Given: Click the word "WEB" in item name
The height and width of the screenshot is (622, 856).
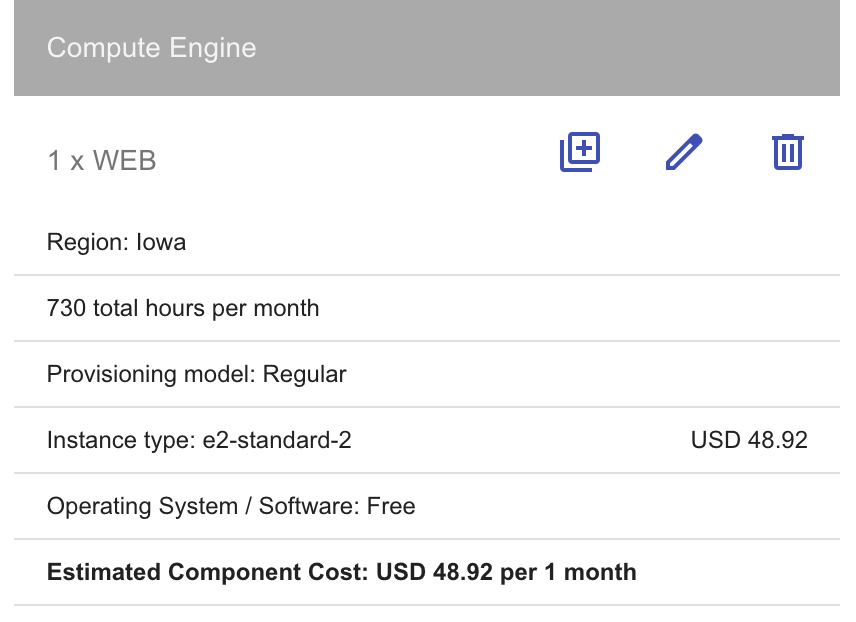Looking at the screenshot, I should tap(125, 160).
